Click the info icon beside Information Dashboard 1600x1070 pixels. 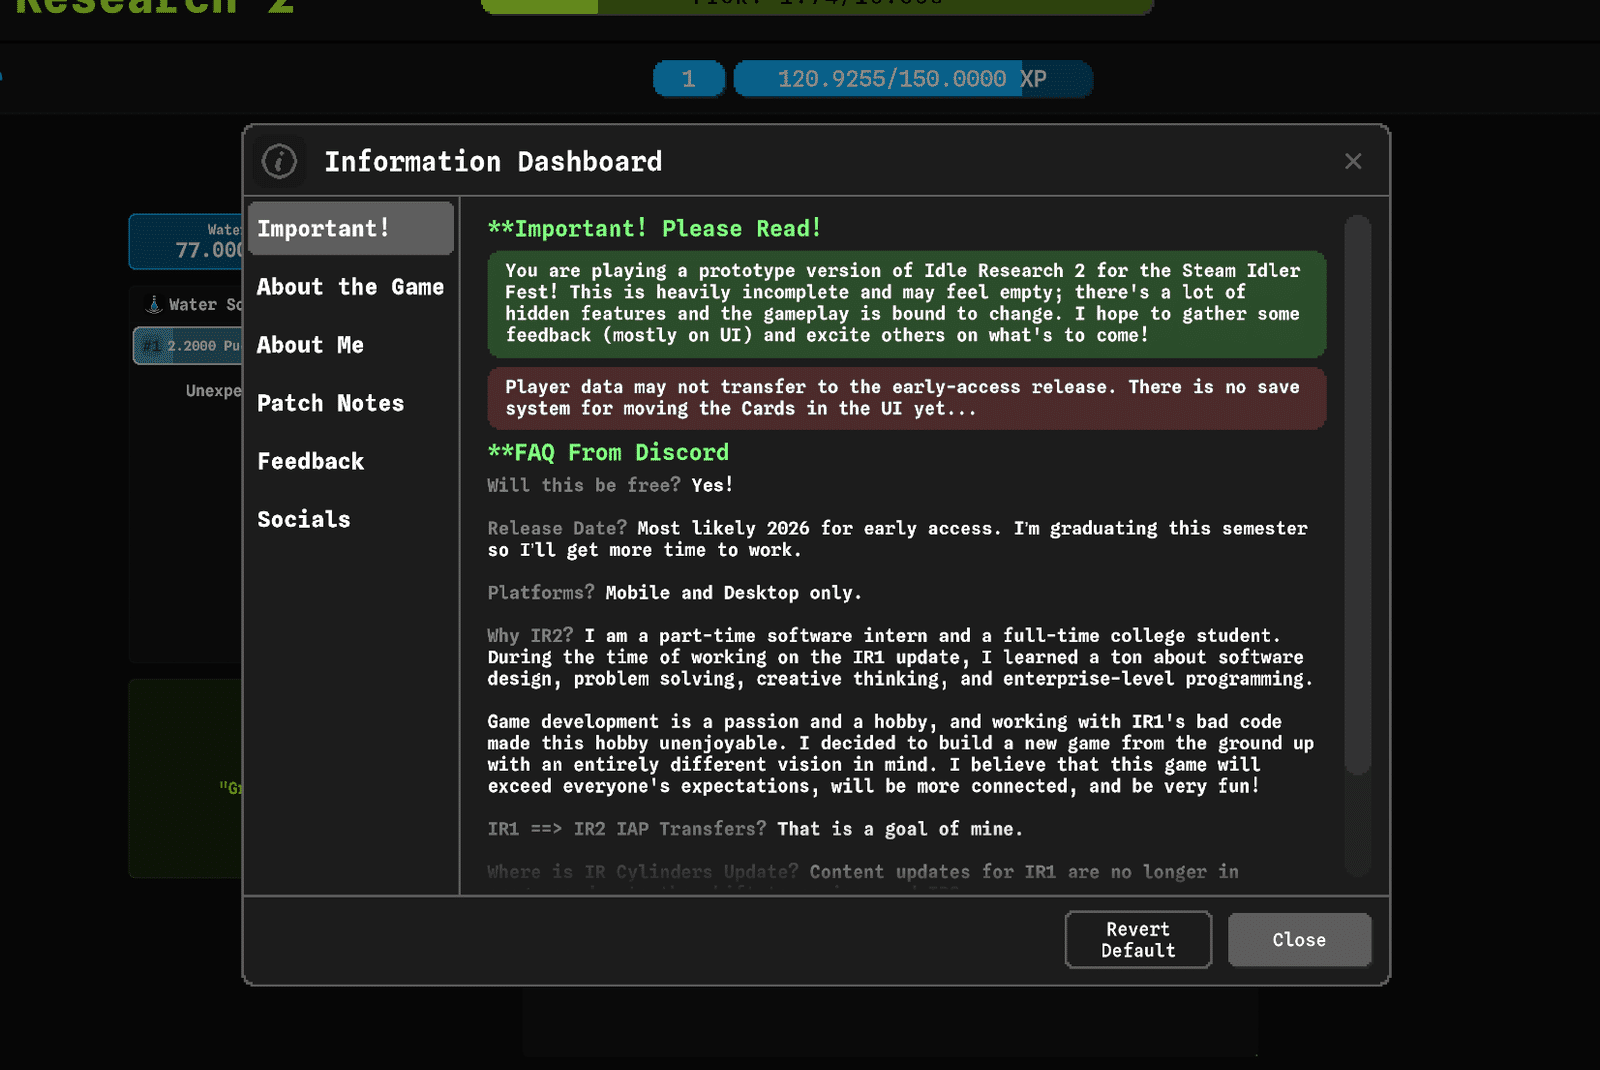(279, 161)
